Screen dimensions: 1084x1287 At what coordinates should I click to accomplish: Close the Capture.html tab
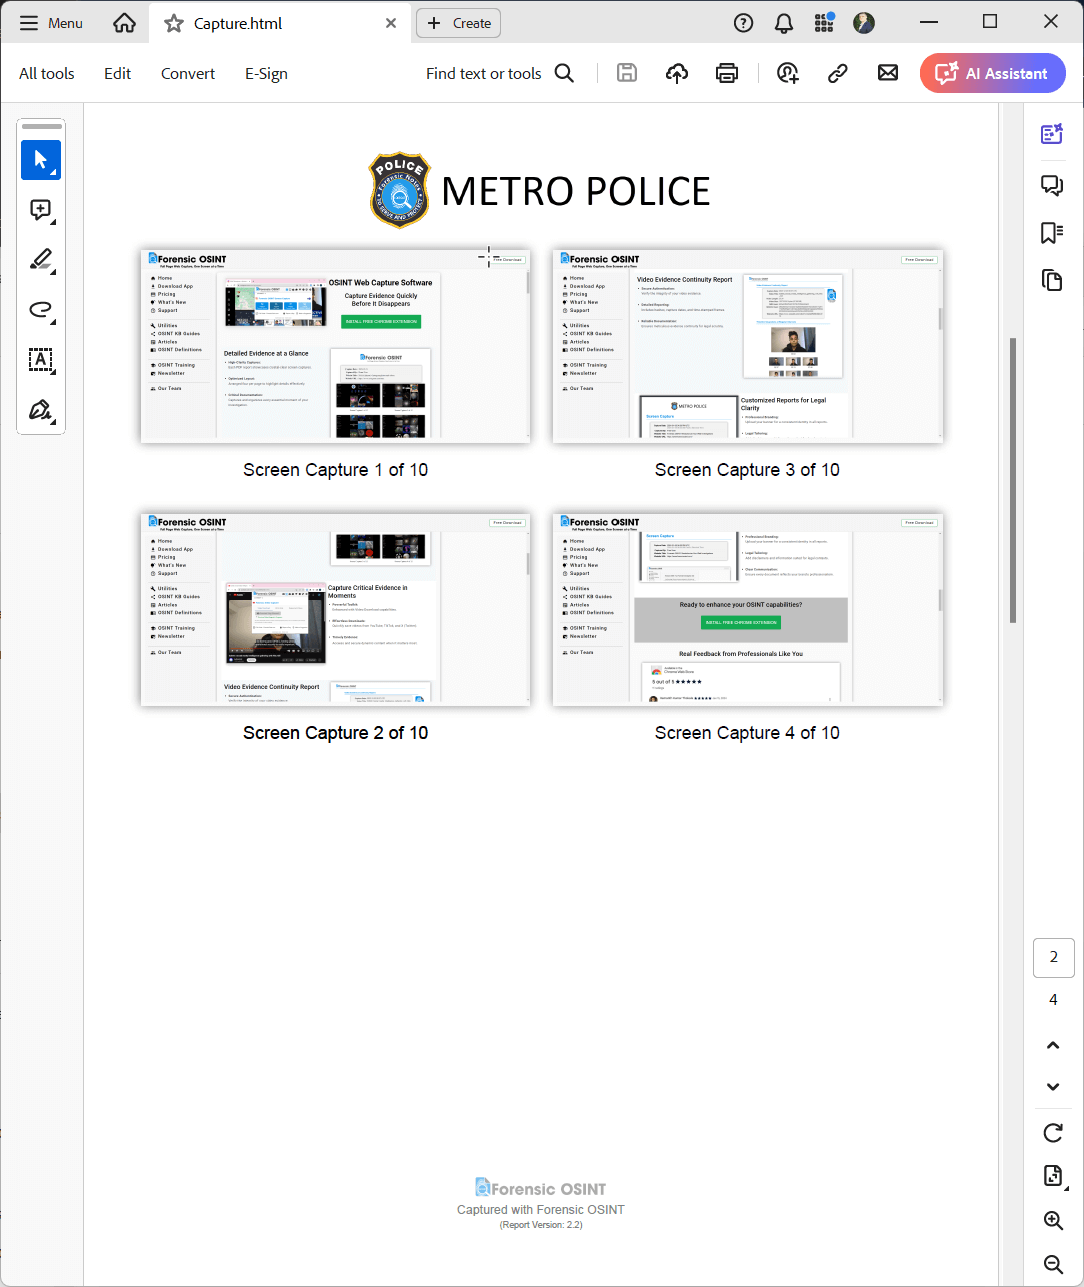[391, 23]
